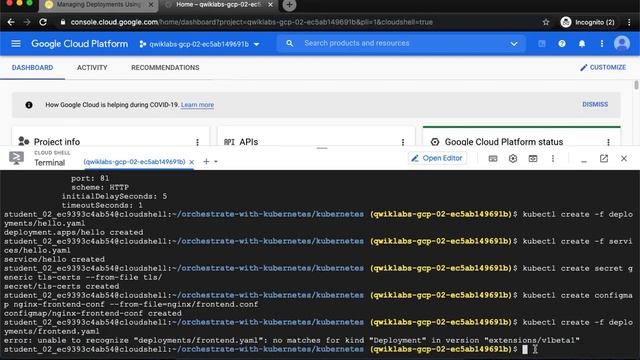Screen dimensions: 640x360
Task: Toggle on-screen keyboard in Cloud Shell
Action: pyautogui.click(x=493, y=158)
